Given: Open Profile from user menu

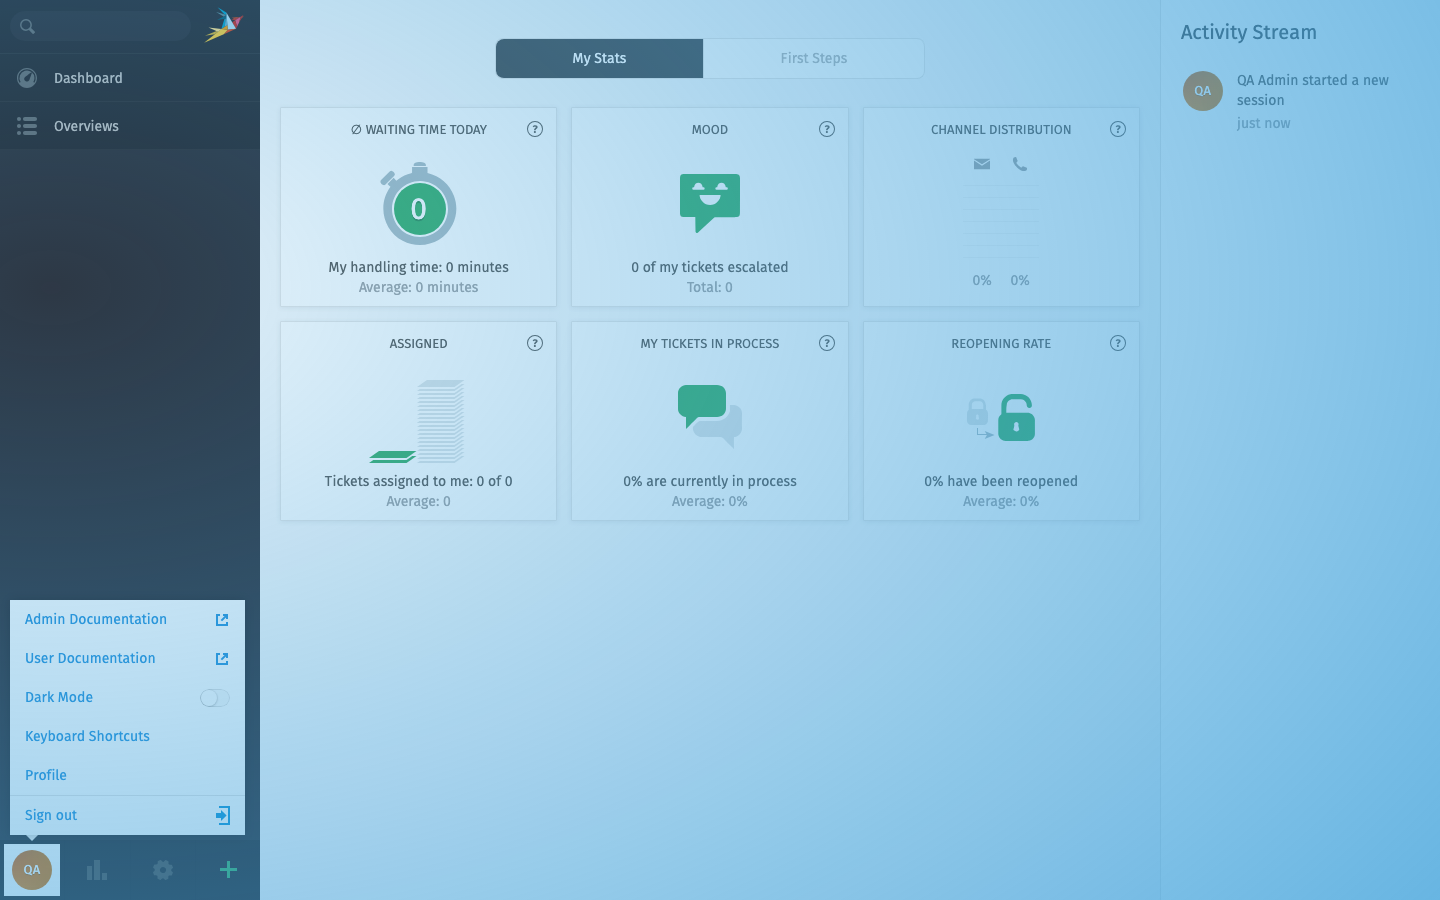Looking at the screenshot, I should [127, 775].
